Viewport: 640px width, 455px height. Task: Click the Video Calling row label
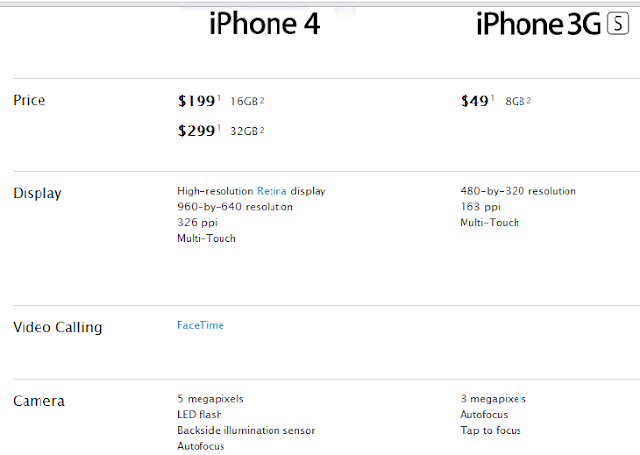57,327
